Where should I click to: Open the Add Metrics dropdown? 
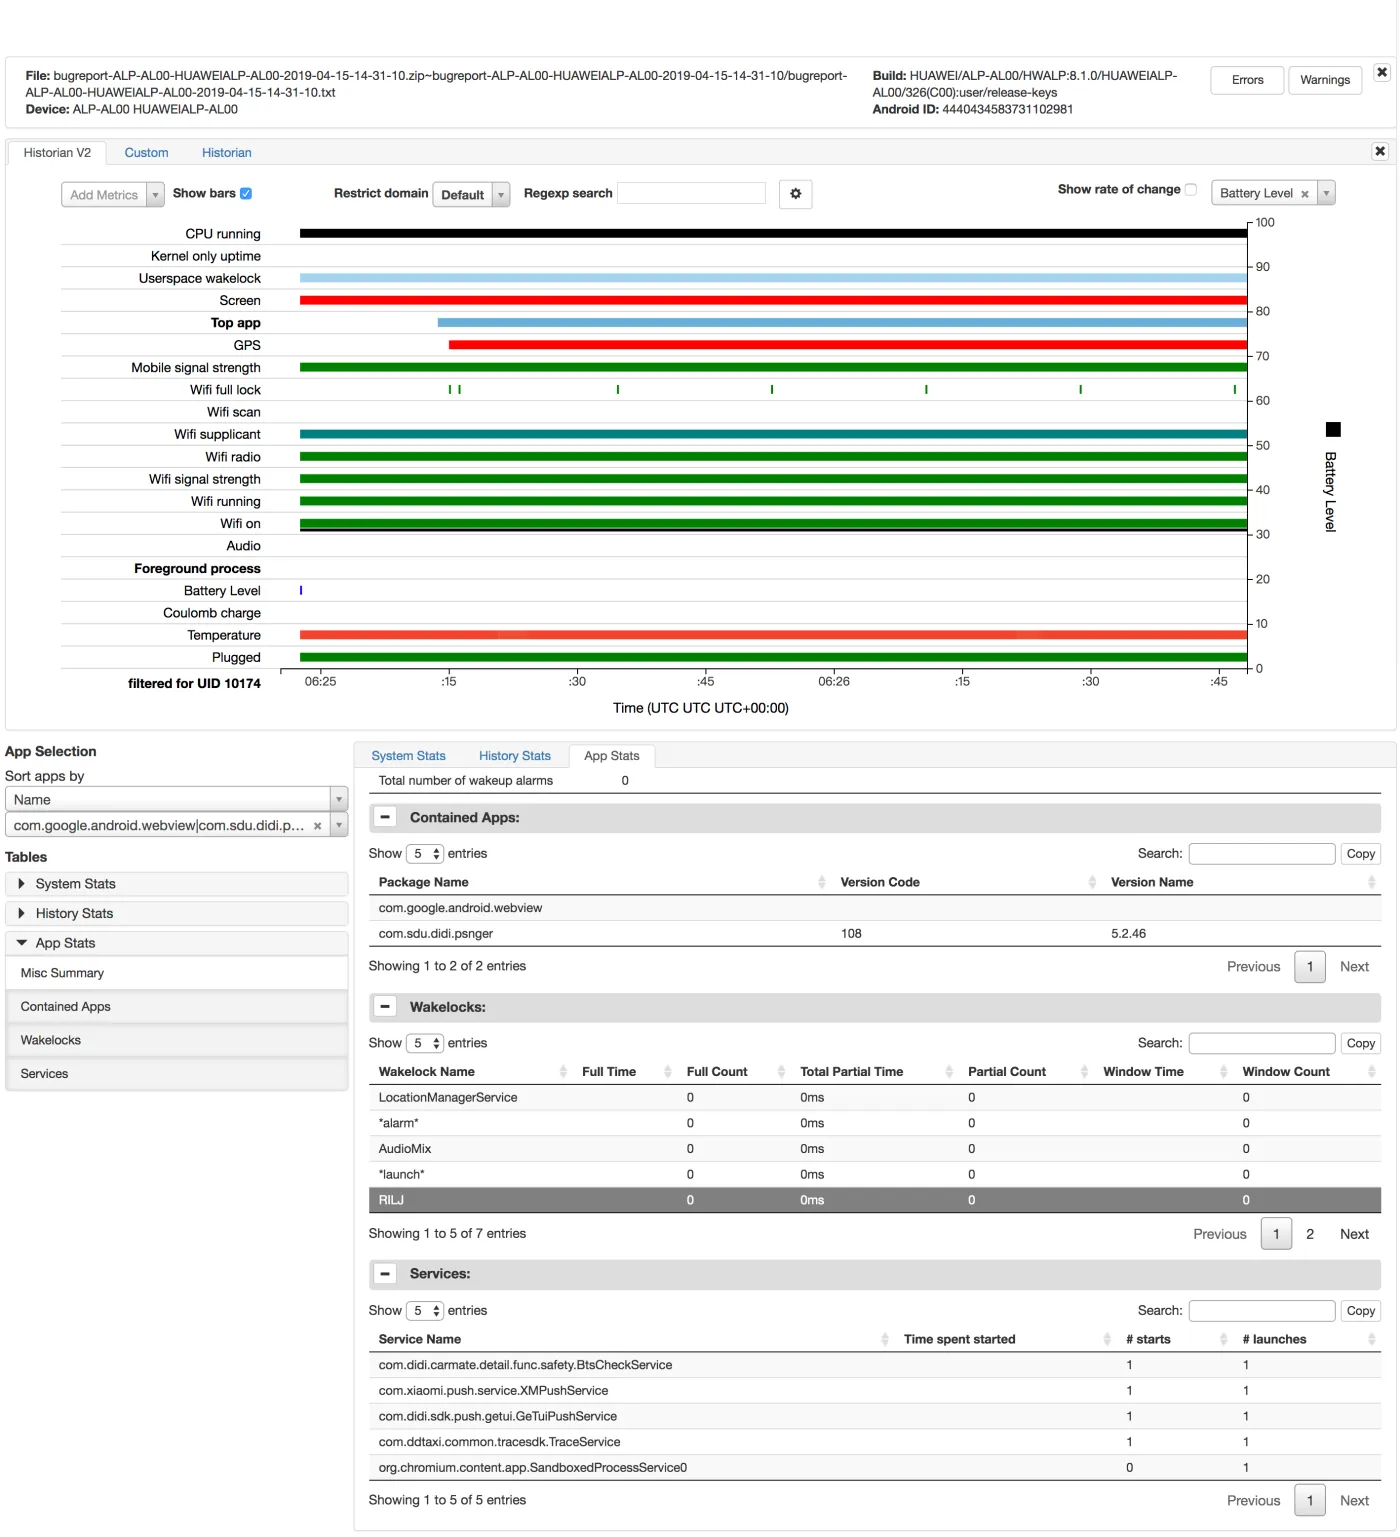point(112,195)
